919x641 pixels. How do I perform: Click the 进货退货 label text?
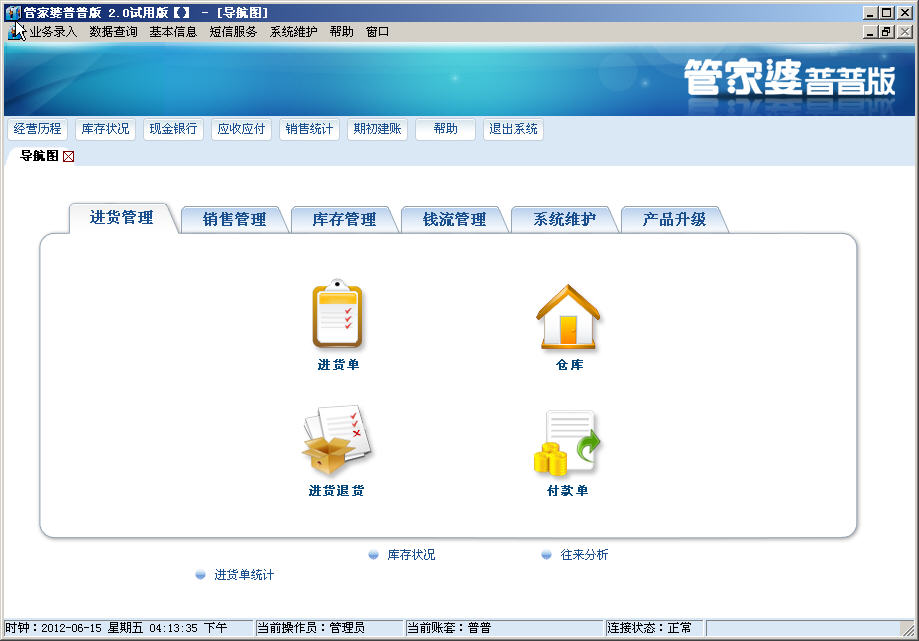[336, 491]
